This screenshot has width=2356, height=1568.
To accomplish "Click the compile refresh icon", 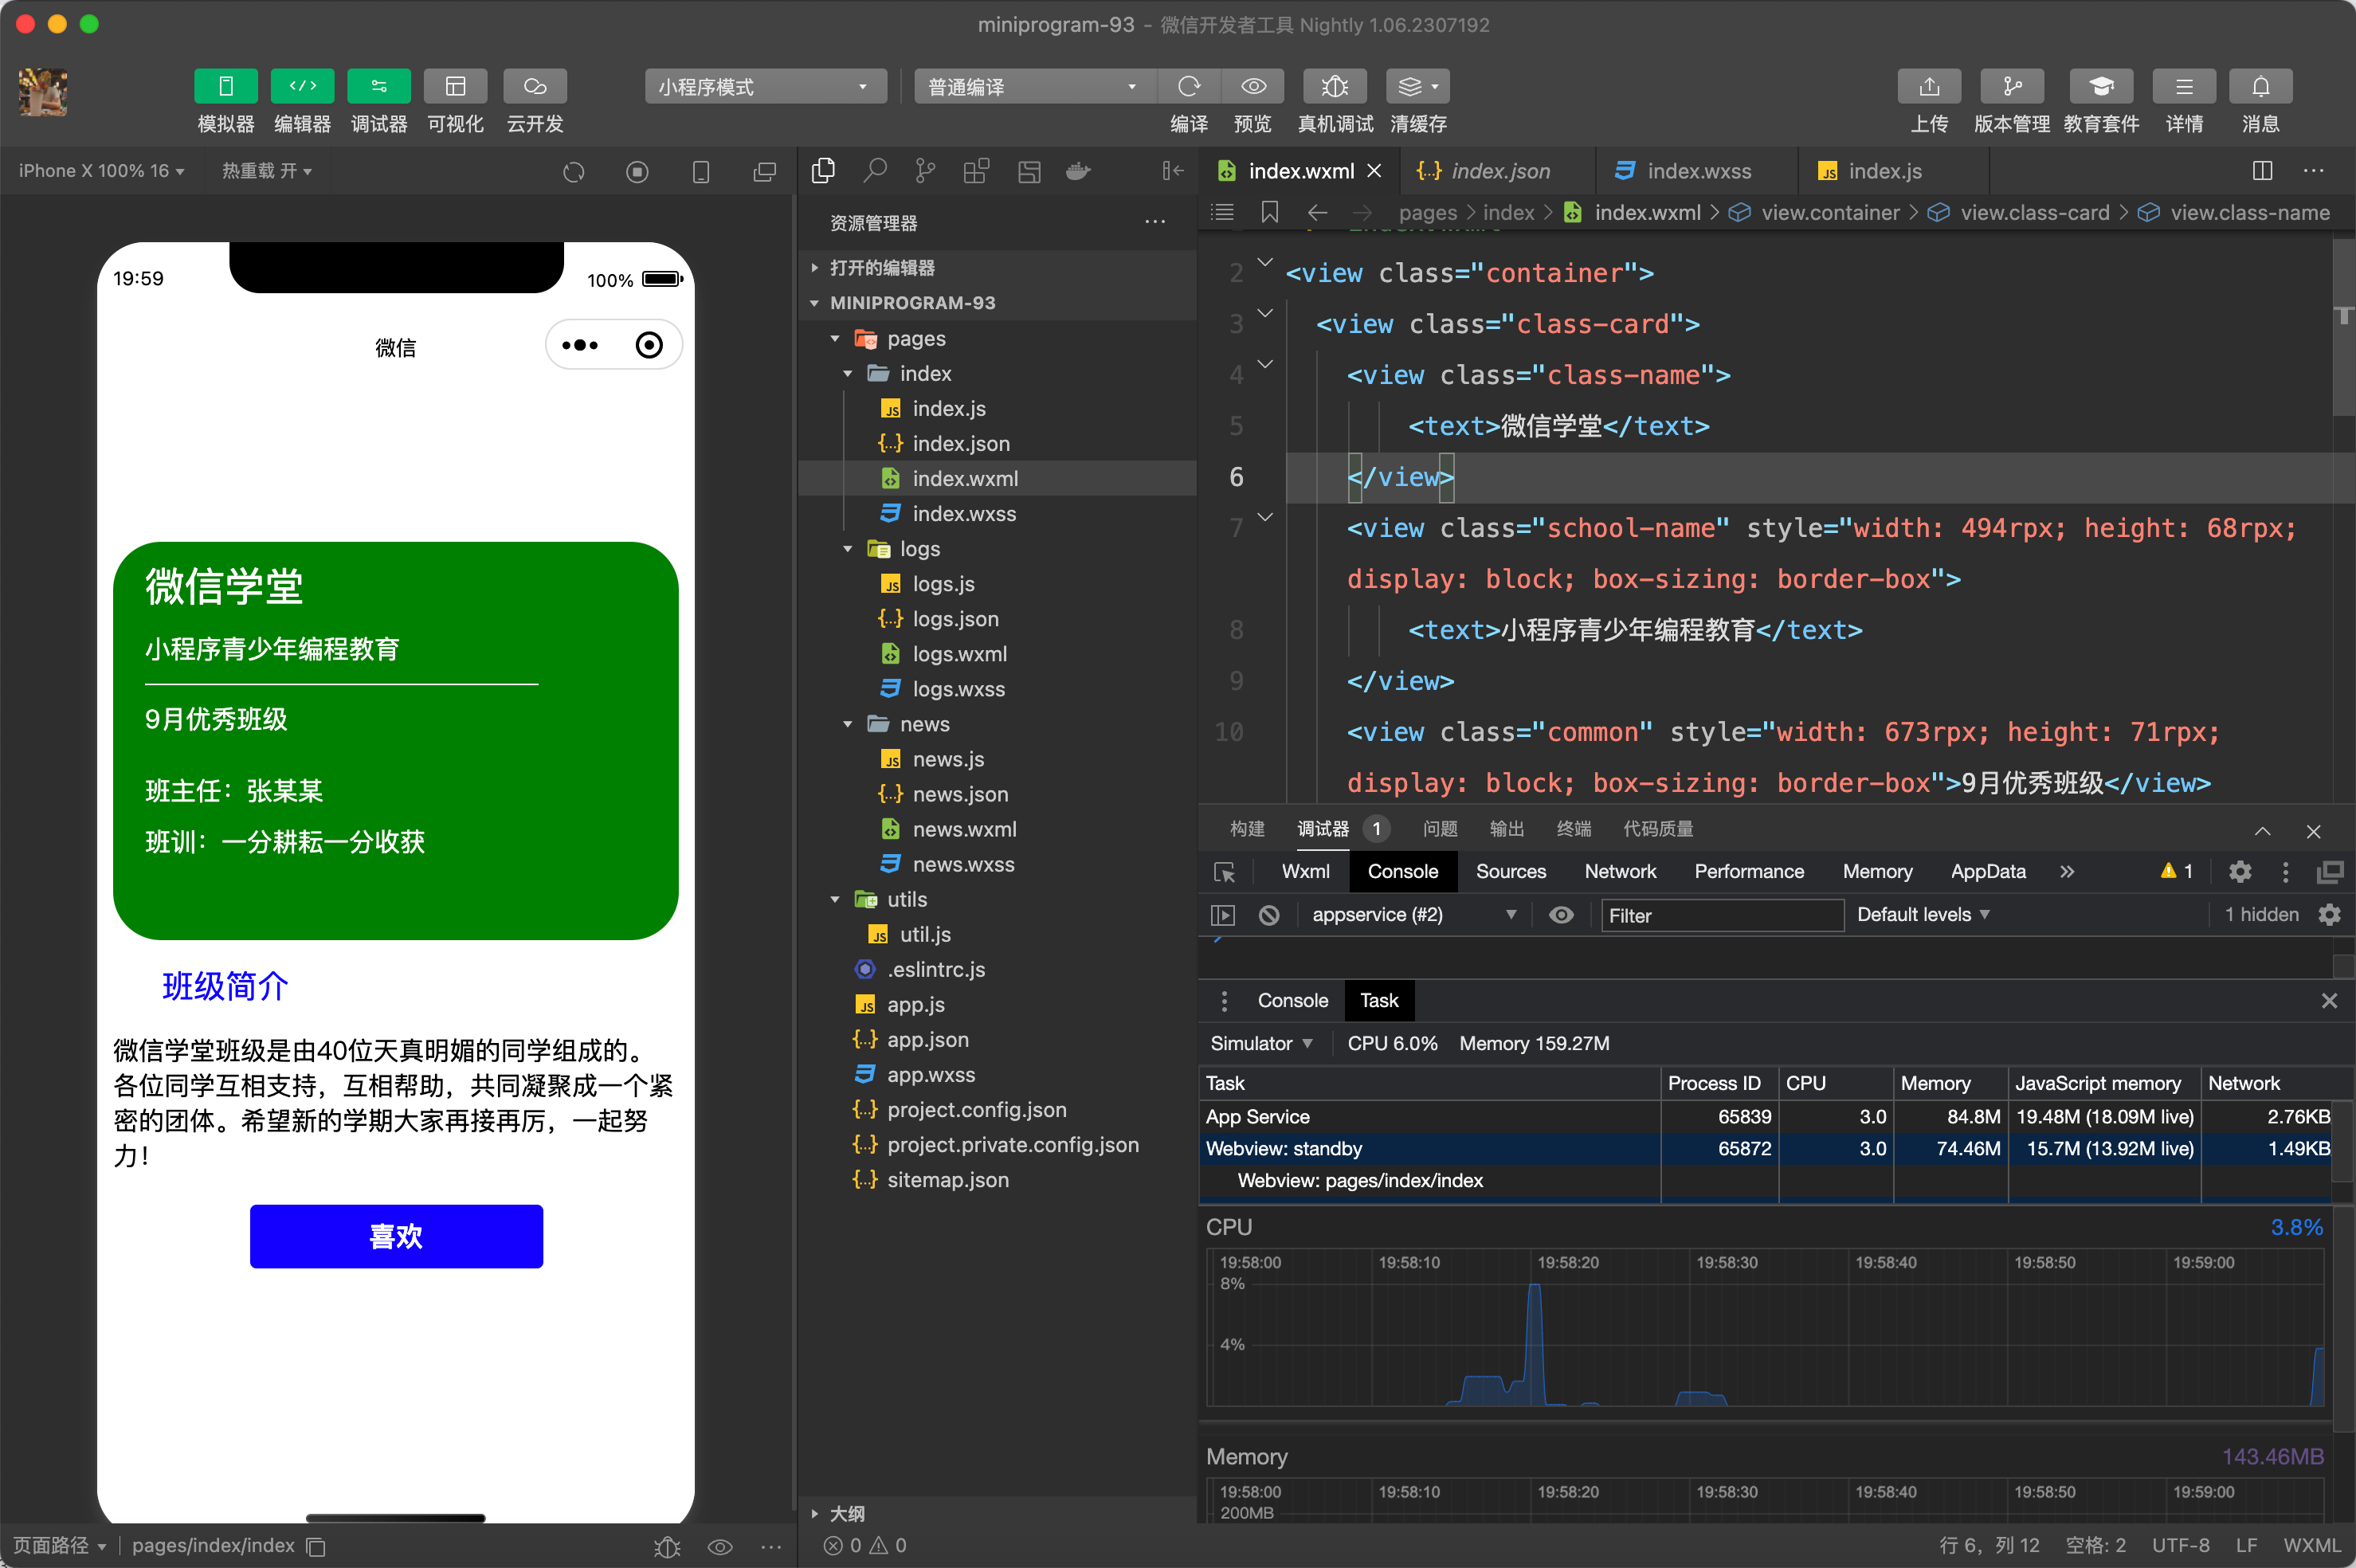I will pos(1189,87).
